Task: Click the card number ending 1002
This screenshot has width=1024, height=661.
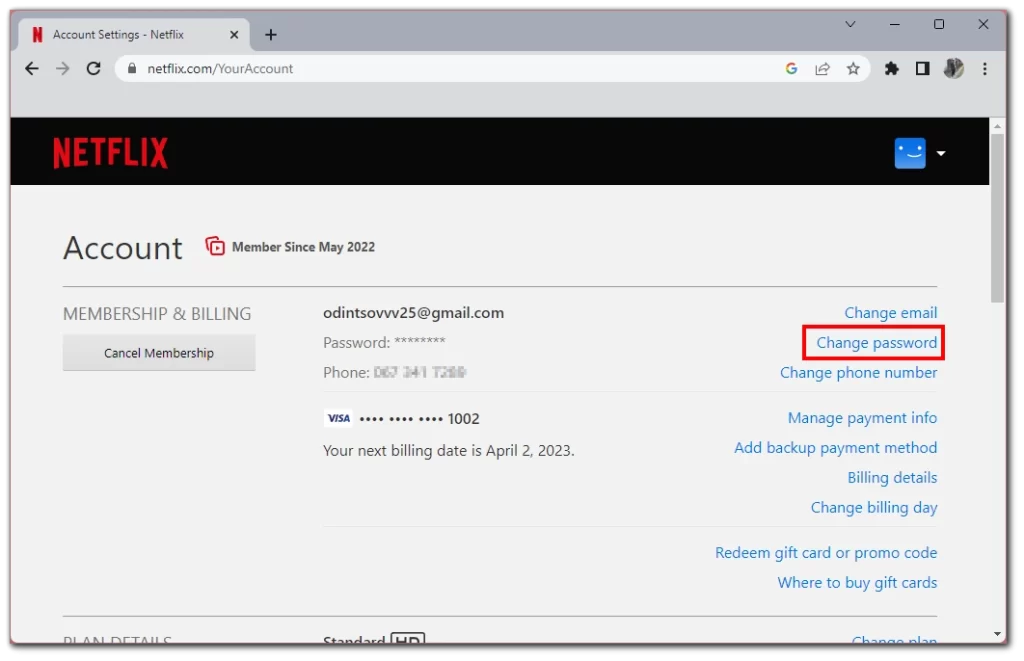Action: (419, 419)
